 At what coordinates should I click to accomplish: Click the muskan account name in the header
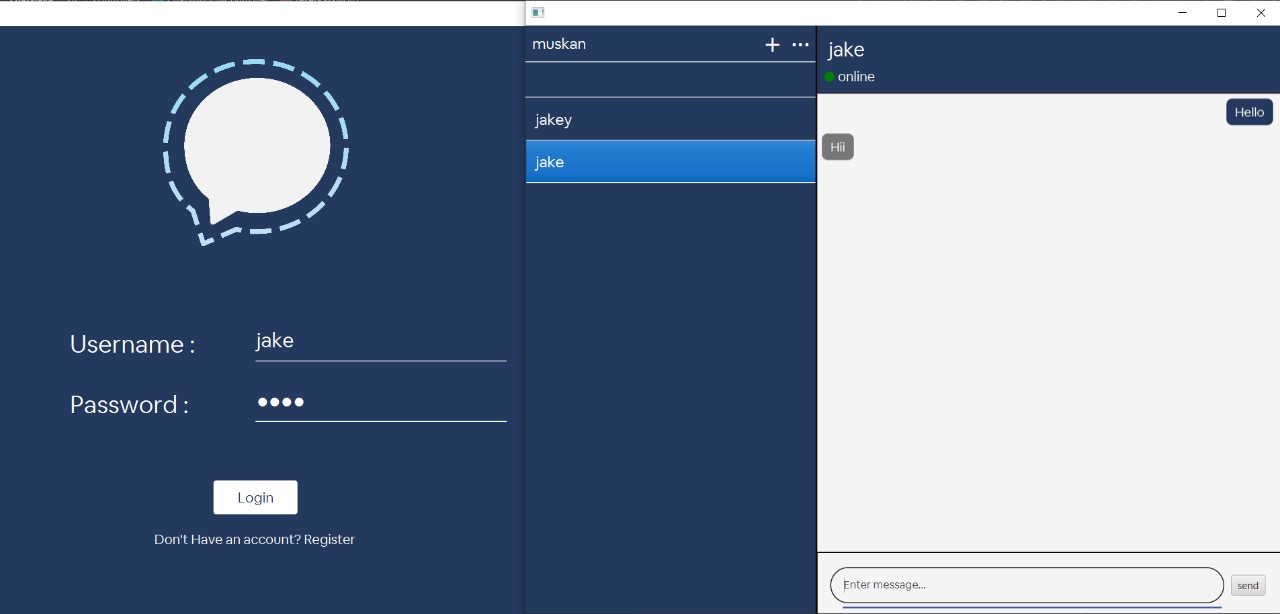558,44
